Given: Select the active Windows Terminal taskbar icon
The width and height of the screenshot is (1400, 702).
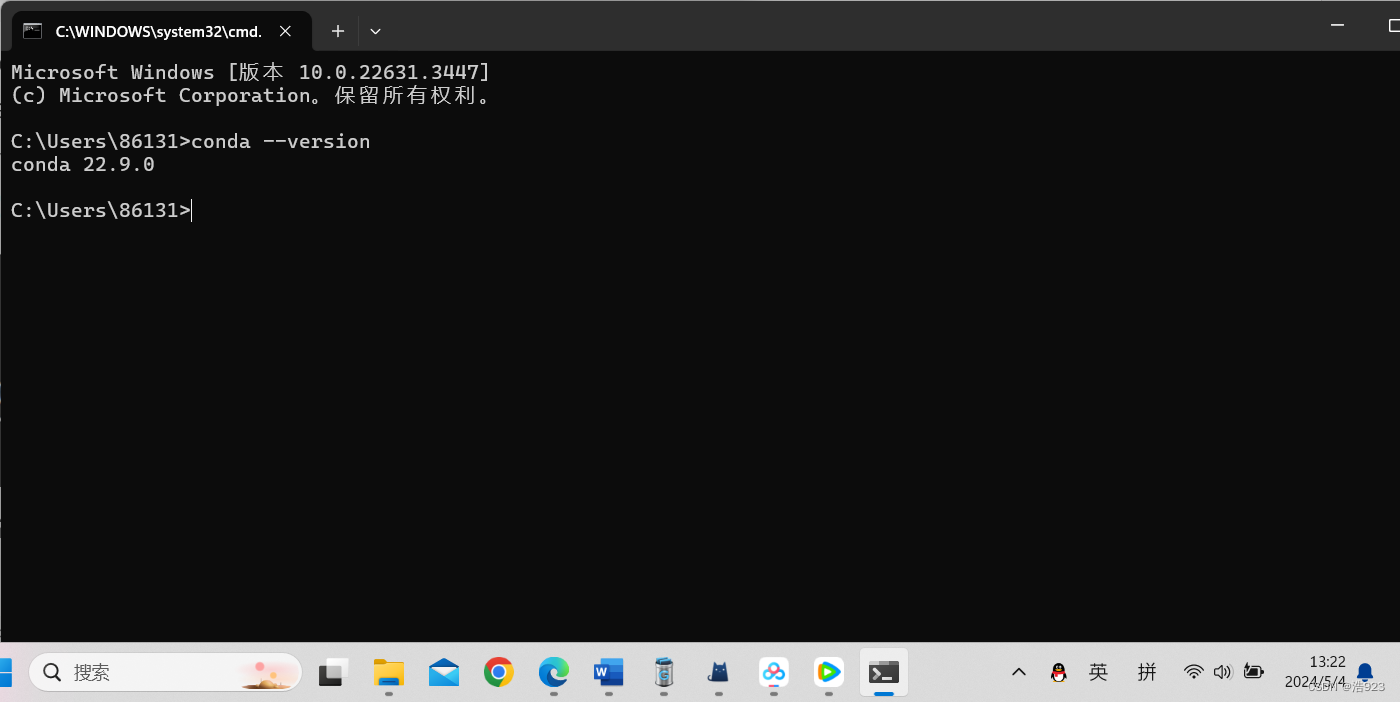Looking at the screenshot, I should coord(883,672).
